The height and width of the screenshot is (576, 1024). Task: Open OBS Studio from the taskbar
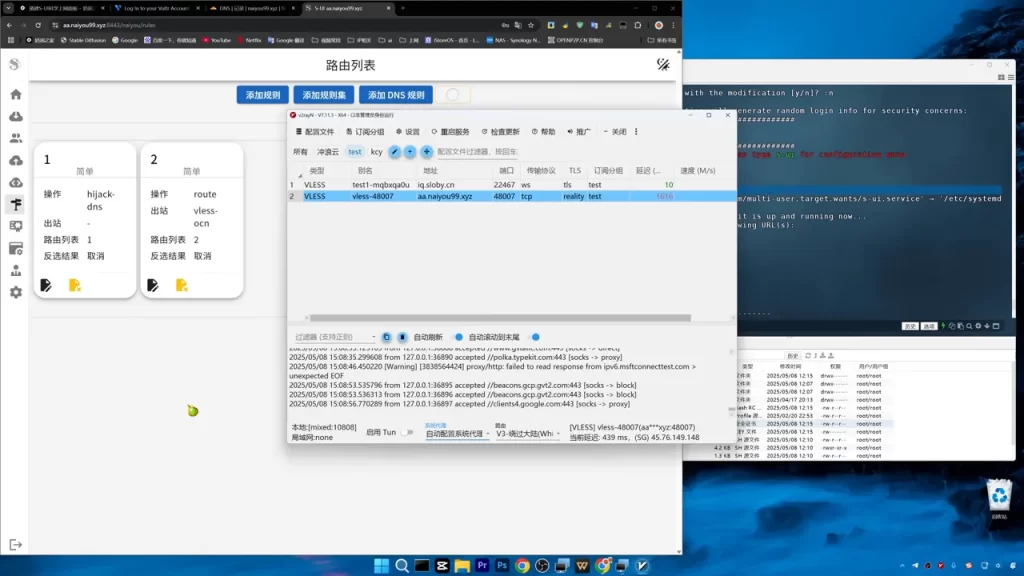point(542,566)
